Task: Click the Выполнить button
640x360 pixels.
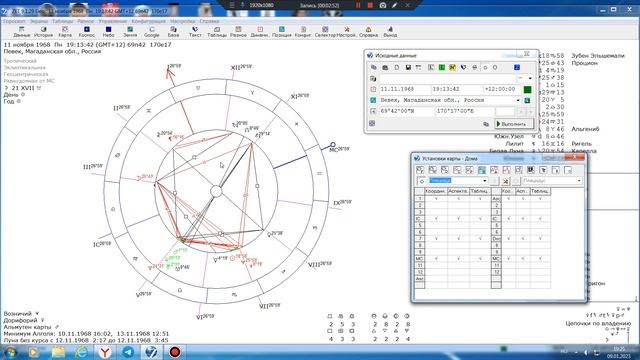Action: click(513, 124)
